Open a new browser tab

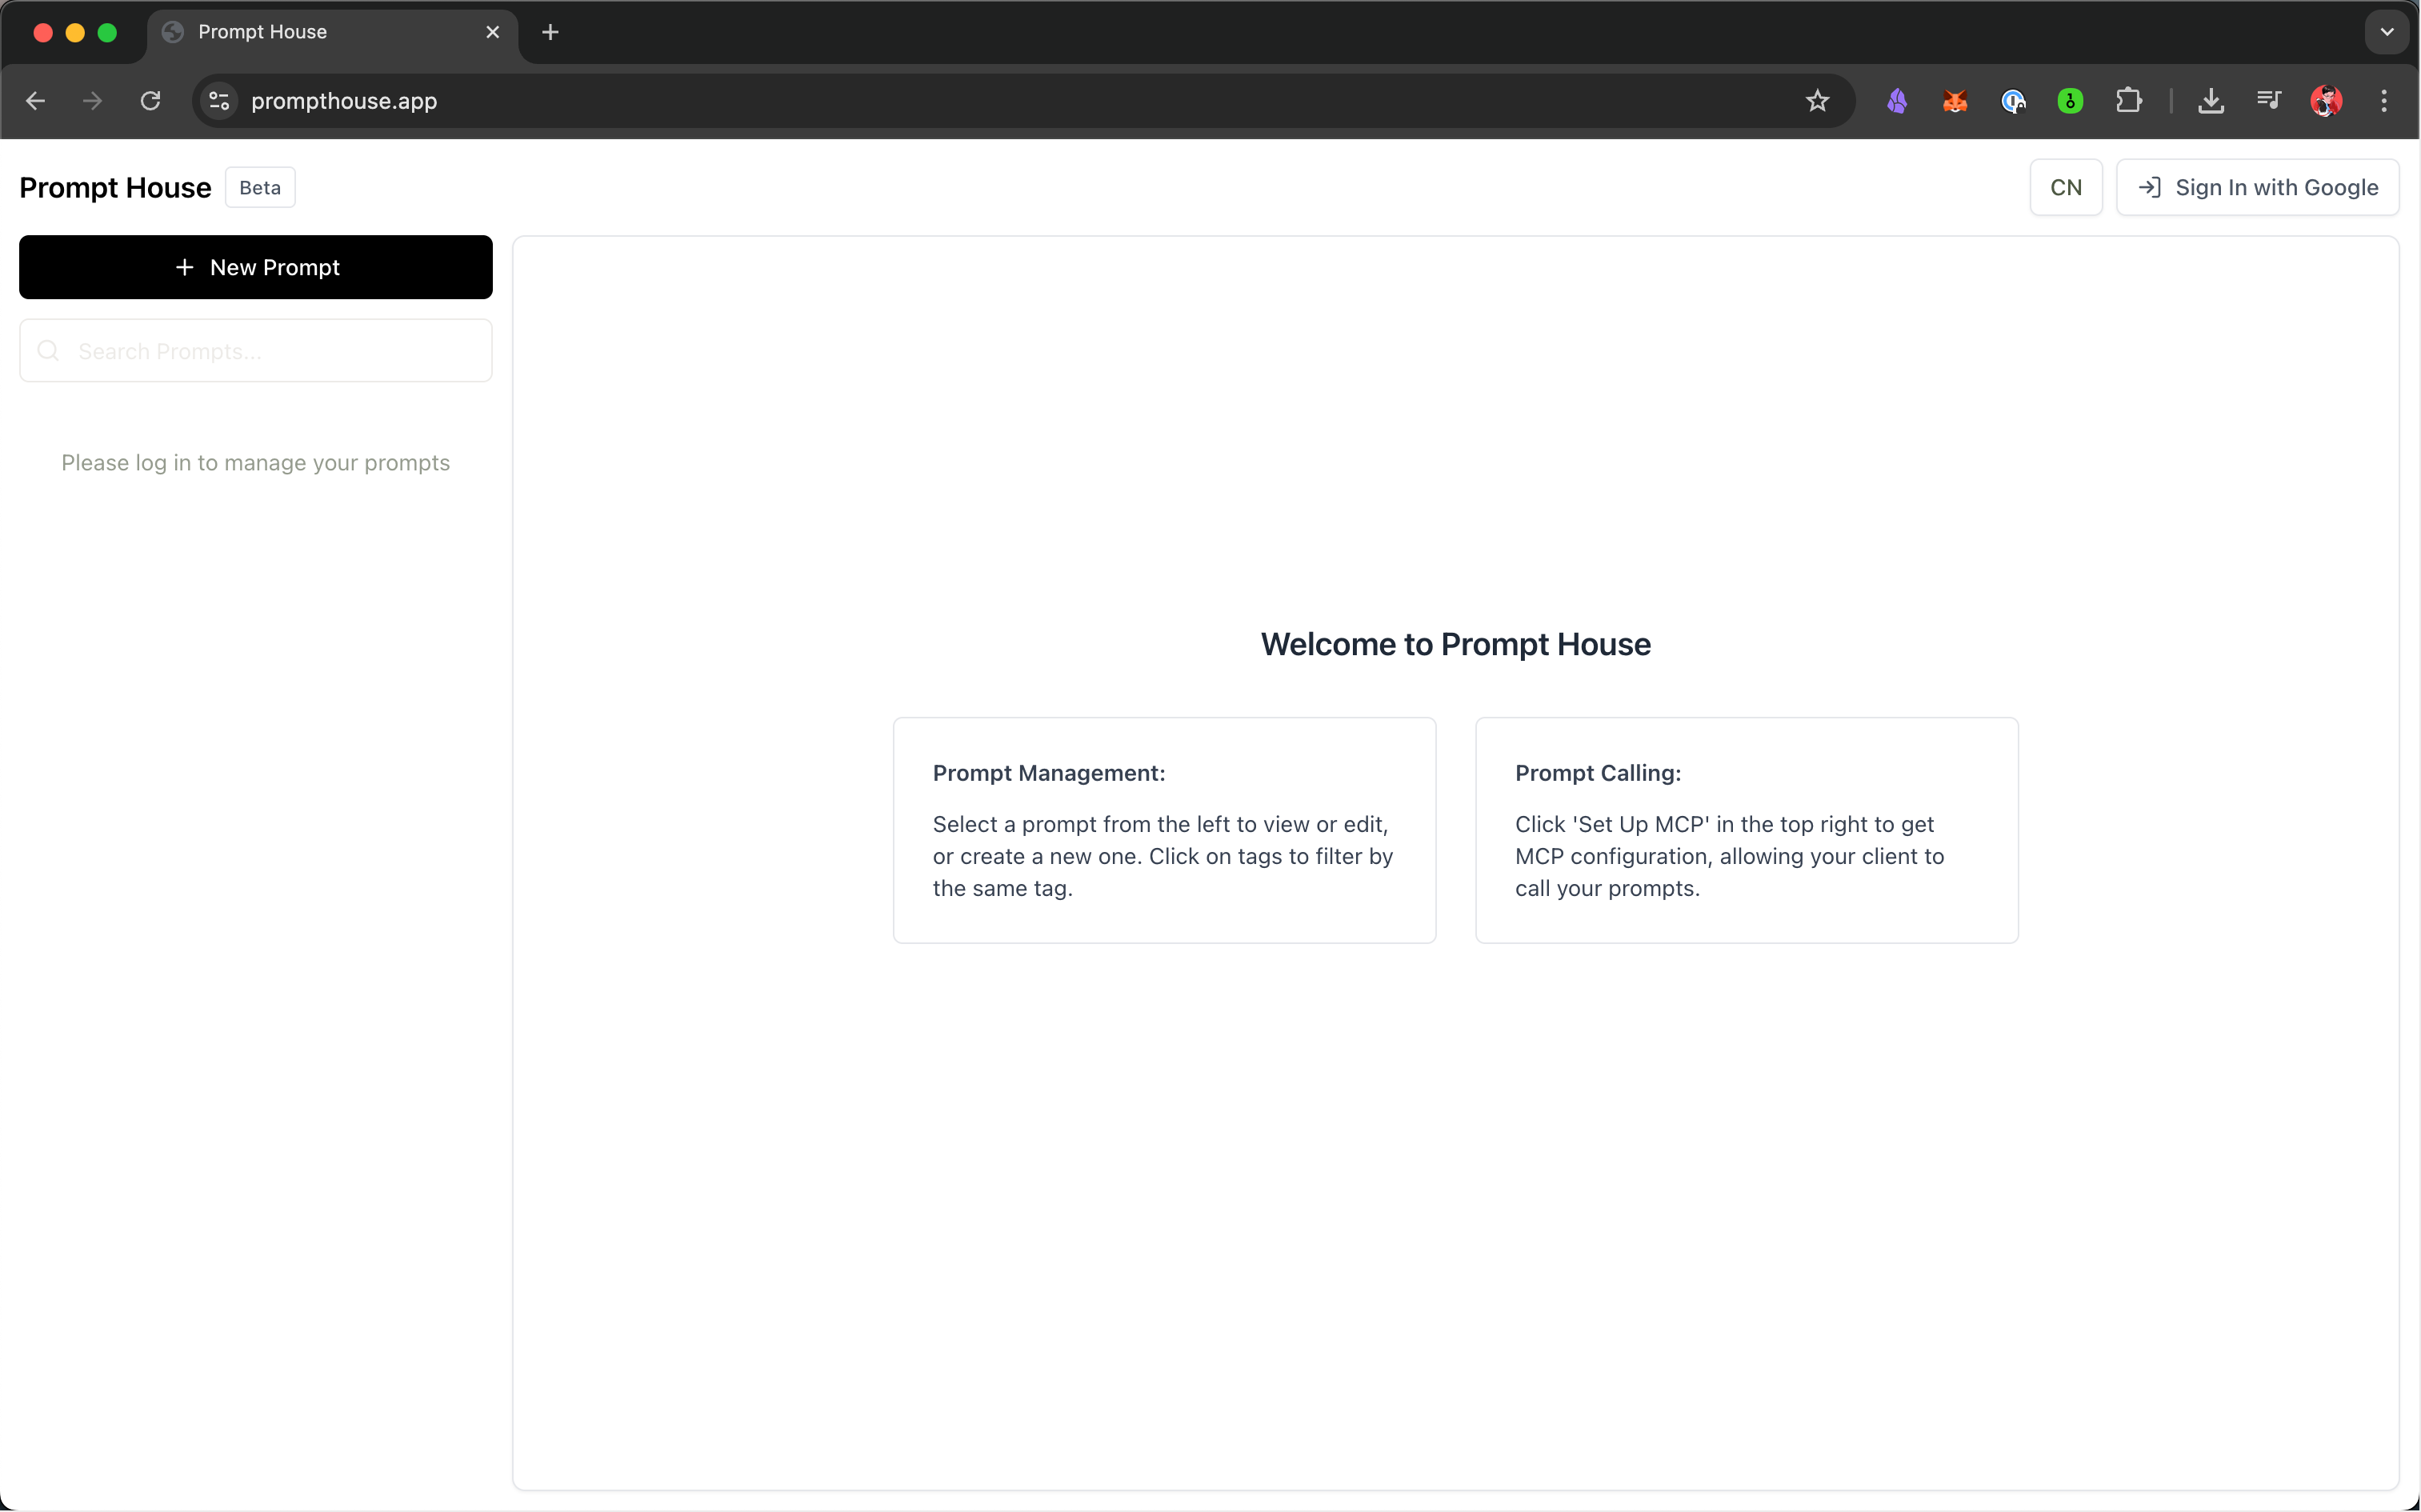(550, 32)
